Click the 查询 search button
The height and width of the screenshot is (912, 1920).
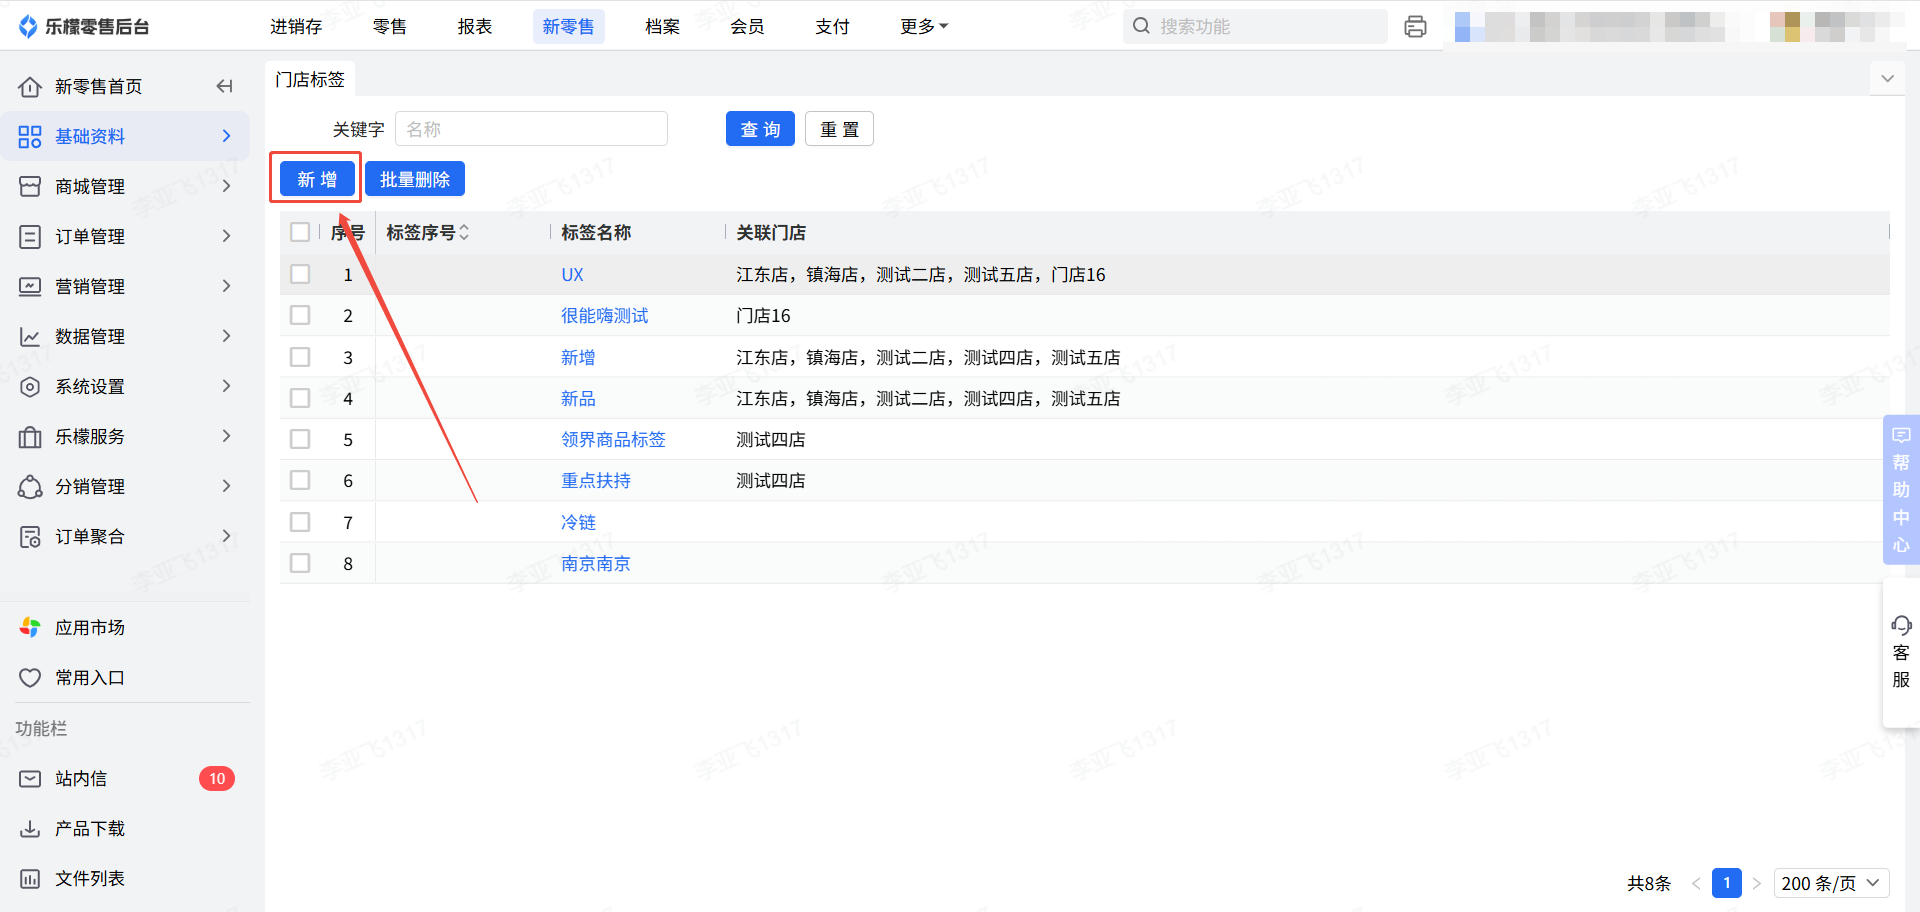coord(760,129)
